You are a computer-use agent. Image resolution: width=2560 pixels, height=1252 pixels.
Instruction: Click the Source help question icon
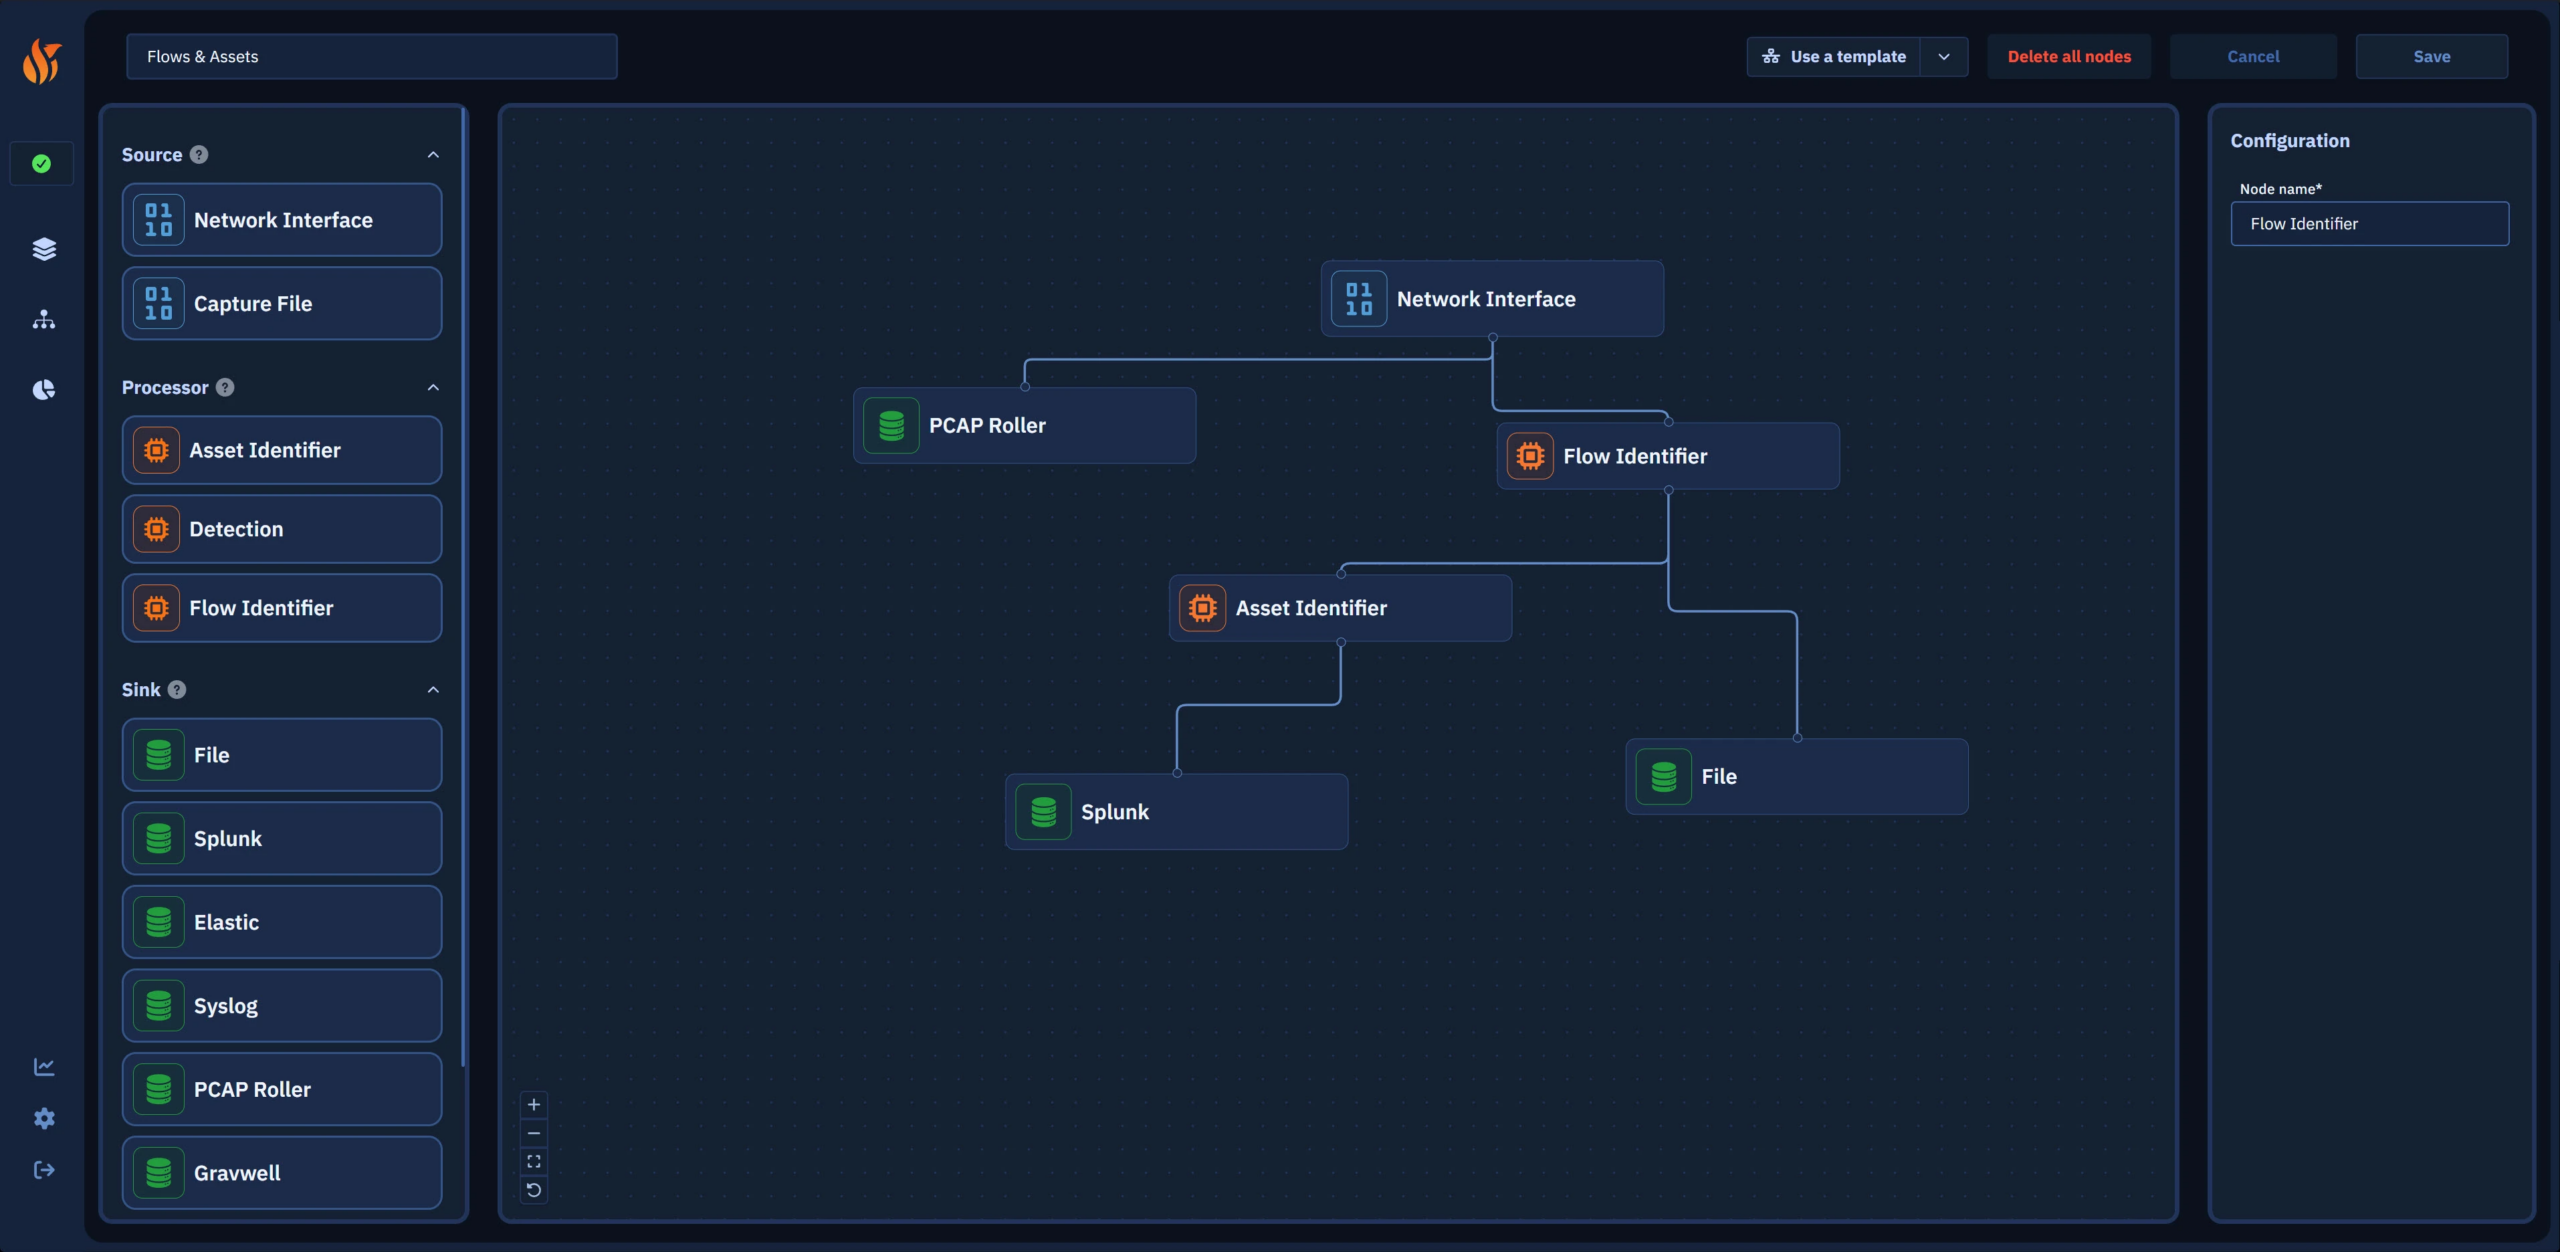[x=199, y=155]
